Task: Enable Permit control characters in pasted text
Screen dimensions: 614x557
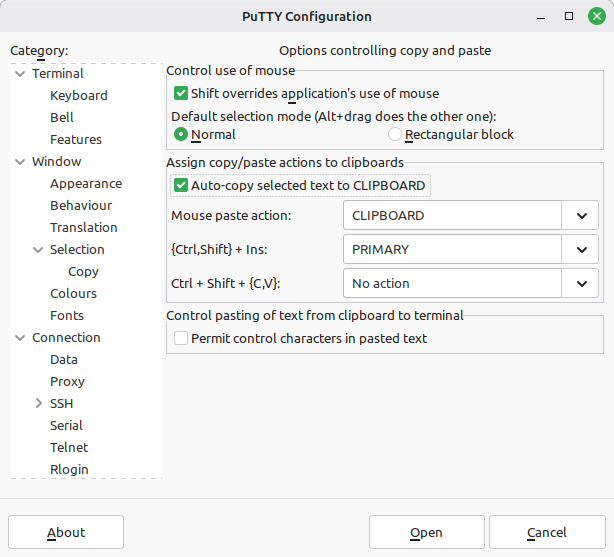Action: click(x=181, y=339)
